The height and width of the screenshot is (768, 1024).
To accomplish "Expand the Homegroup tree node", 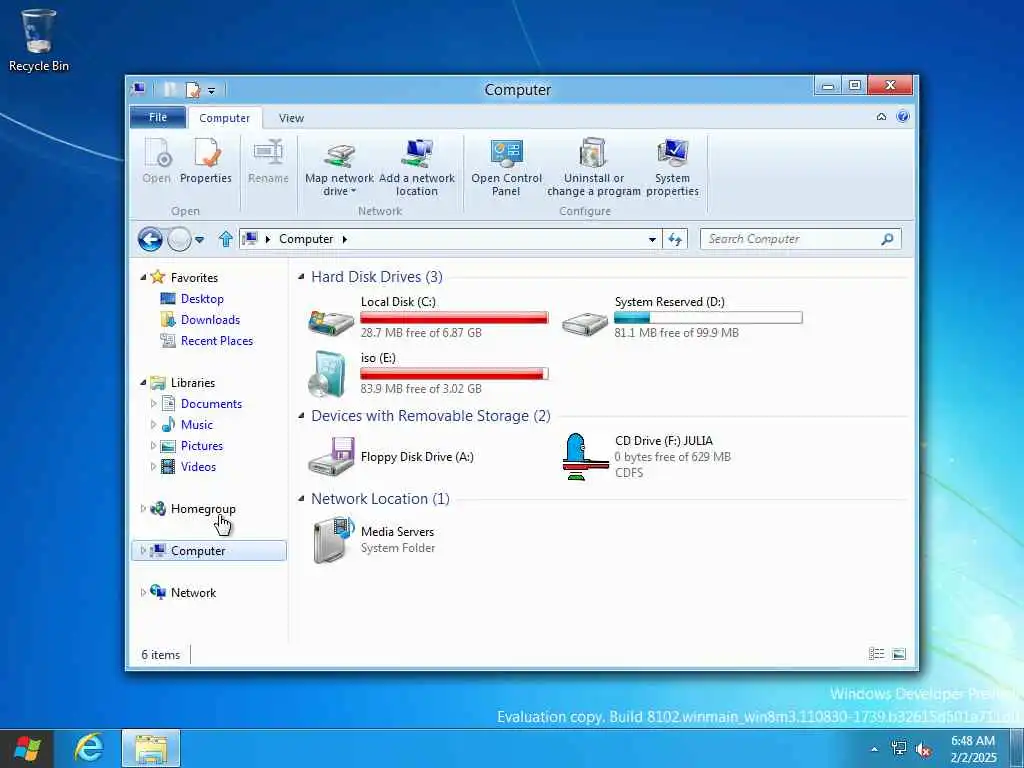I will click(x=143, y=508).
